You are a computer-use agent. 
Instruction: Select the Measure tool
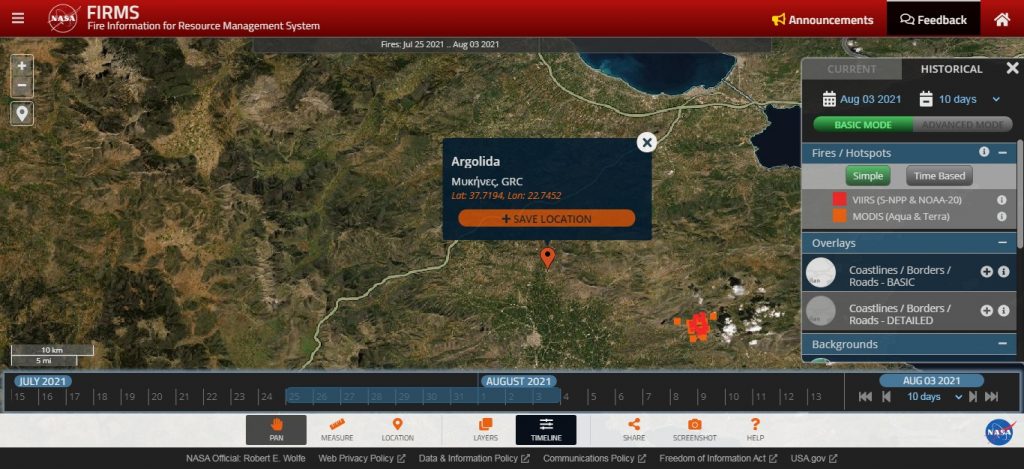pos(337,430)
